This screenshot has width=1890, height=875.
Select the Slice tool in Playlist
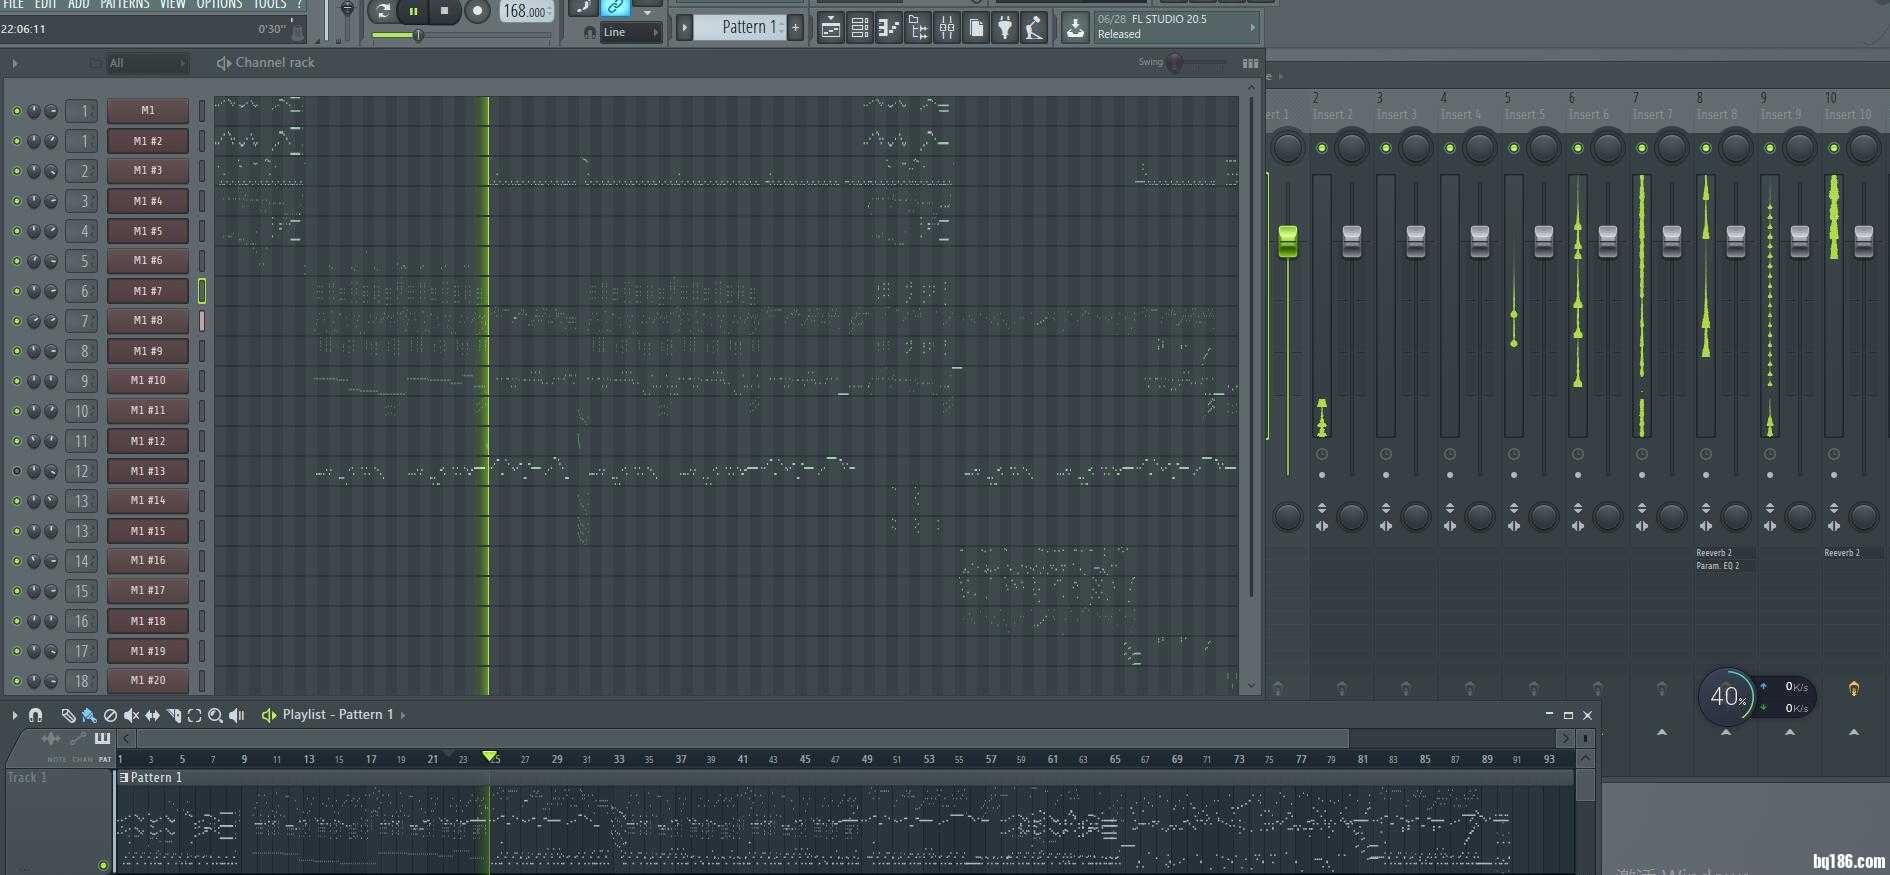pos(173,715)
